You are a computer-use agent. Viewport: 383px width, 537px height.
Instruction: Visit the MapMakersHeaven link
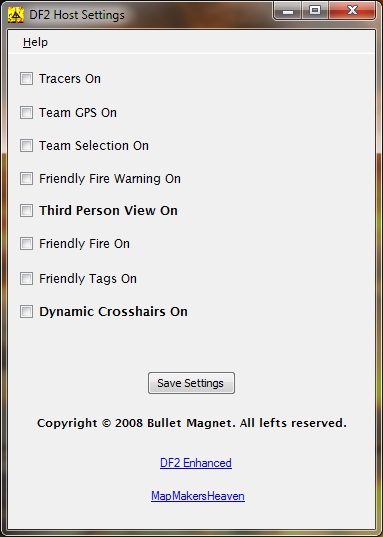pyautogui.click(x=198, y=496)
